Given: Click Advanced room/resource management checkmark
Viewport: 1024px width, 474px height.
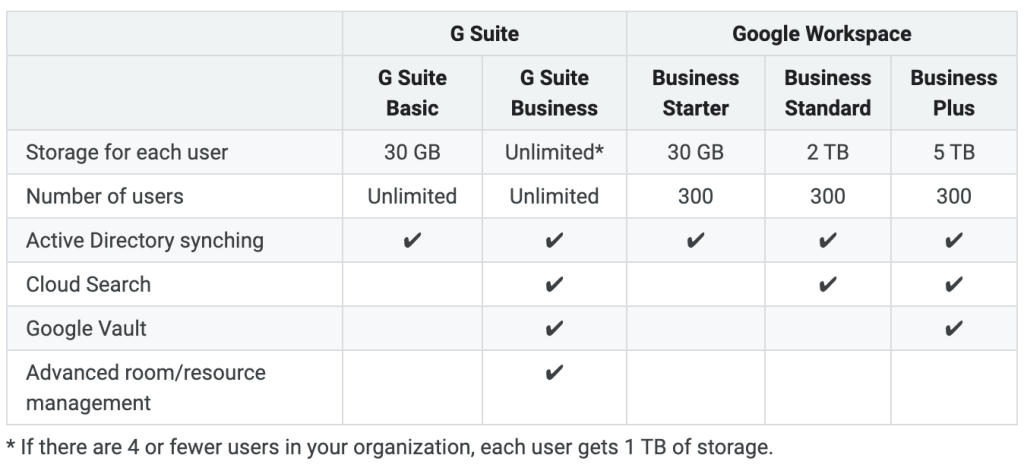Looking at the screenshot, I should pyautogui.click(x=554, y=374).
